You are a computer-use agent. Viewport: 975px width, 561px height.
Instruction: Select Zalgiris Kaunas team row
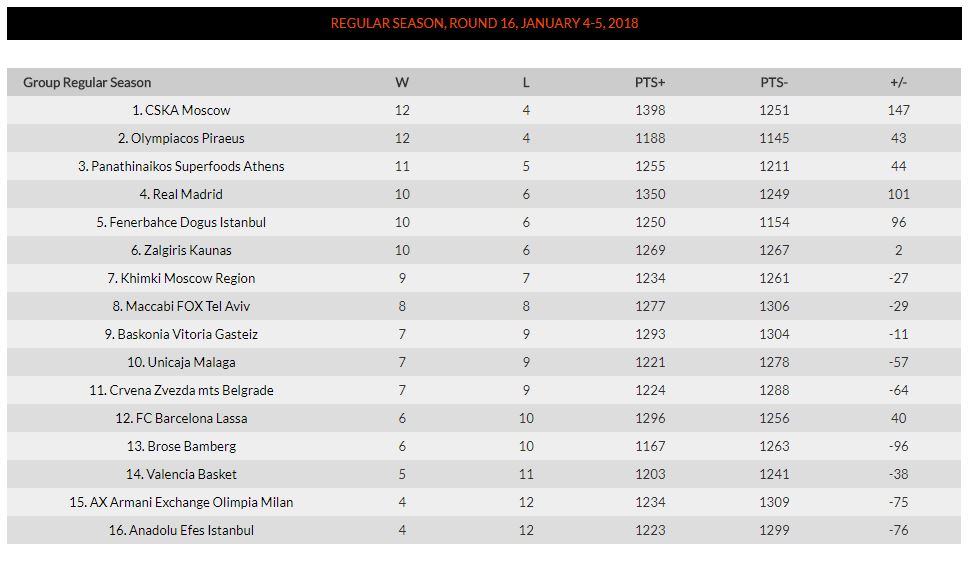181,250
